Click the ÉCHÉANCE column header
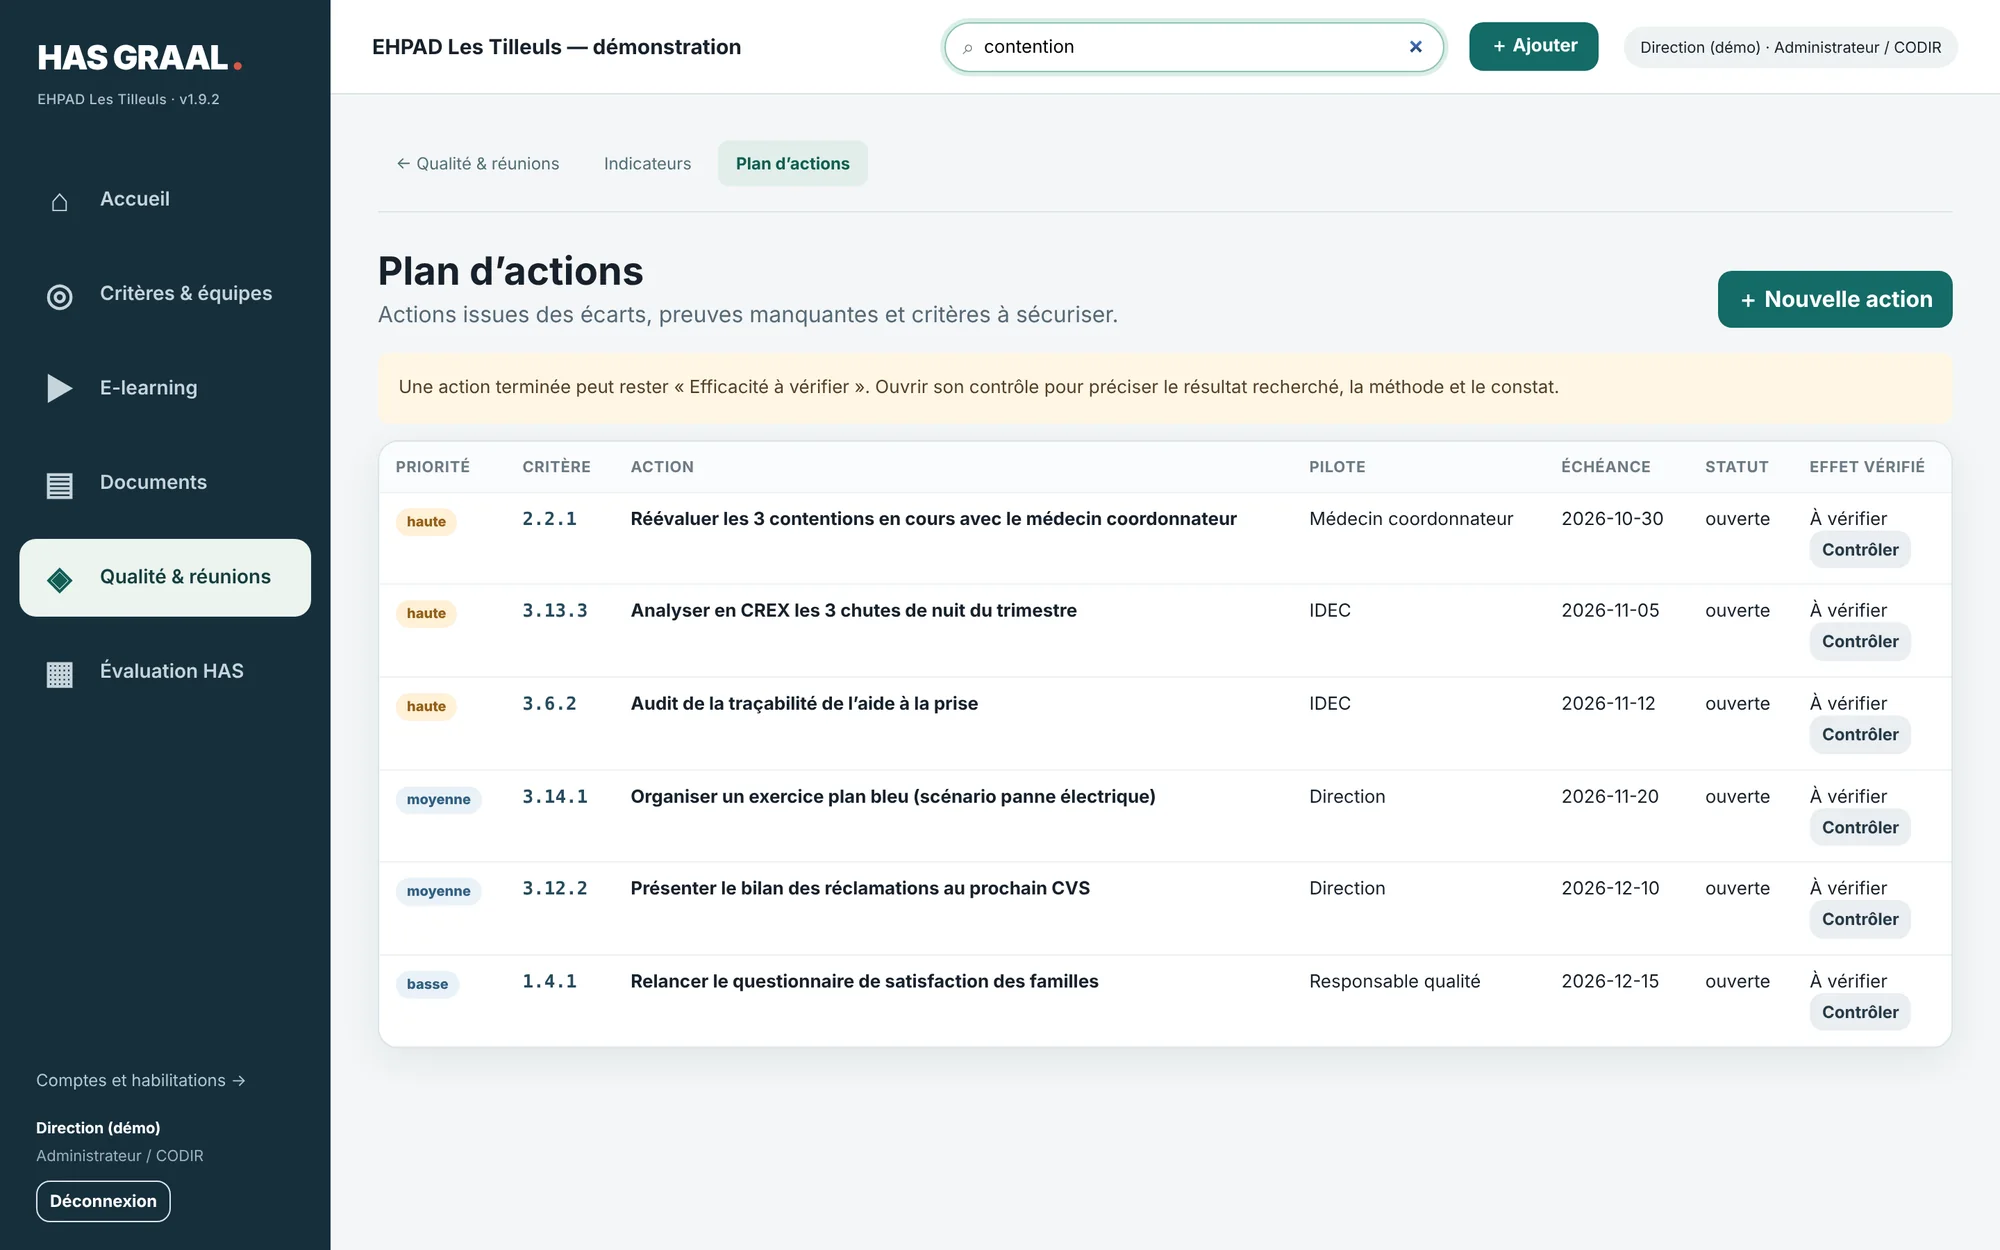Viewport: 2000px width, 1250px height. pos(1605,467)
